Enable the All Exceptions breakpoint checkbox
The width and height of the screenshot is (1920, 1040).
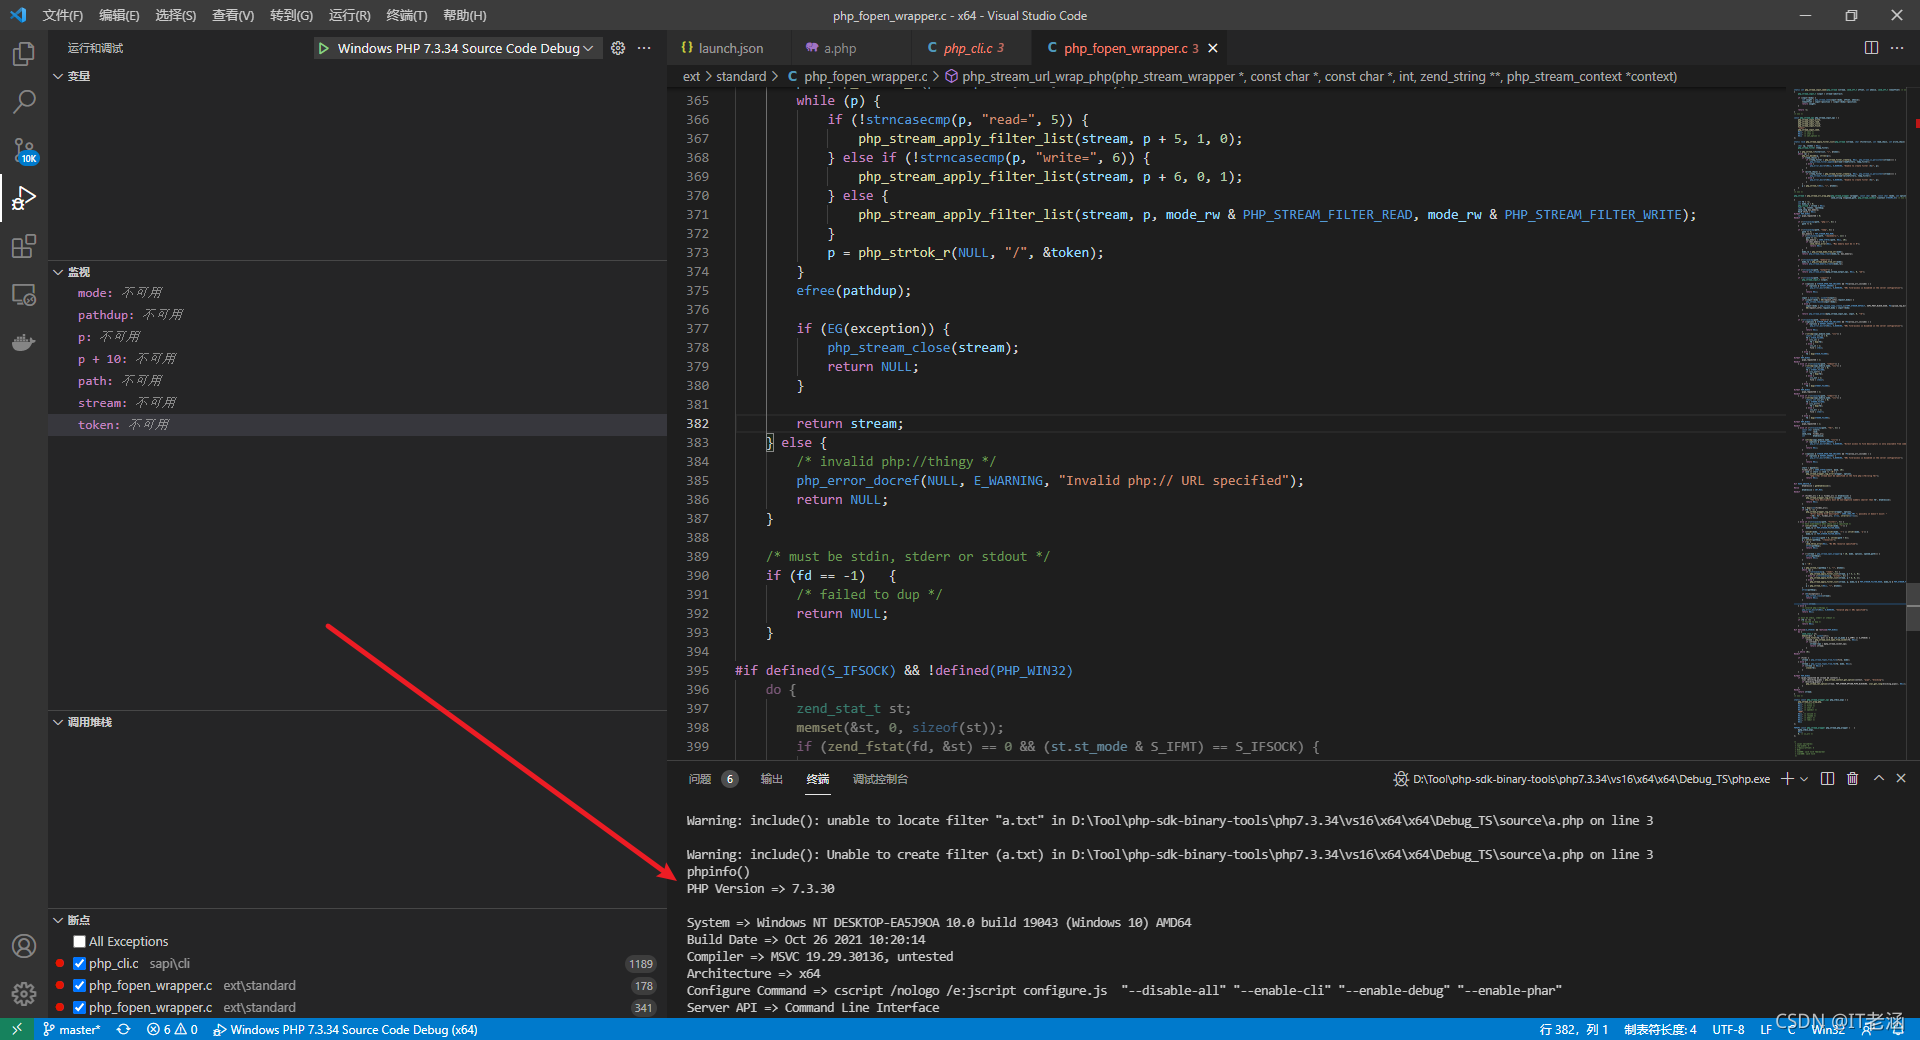point(80,942)
